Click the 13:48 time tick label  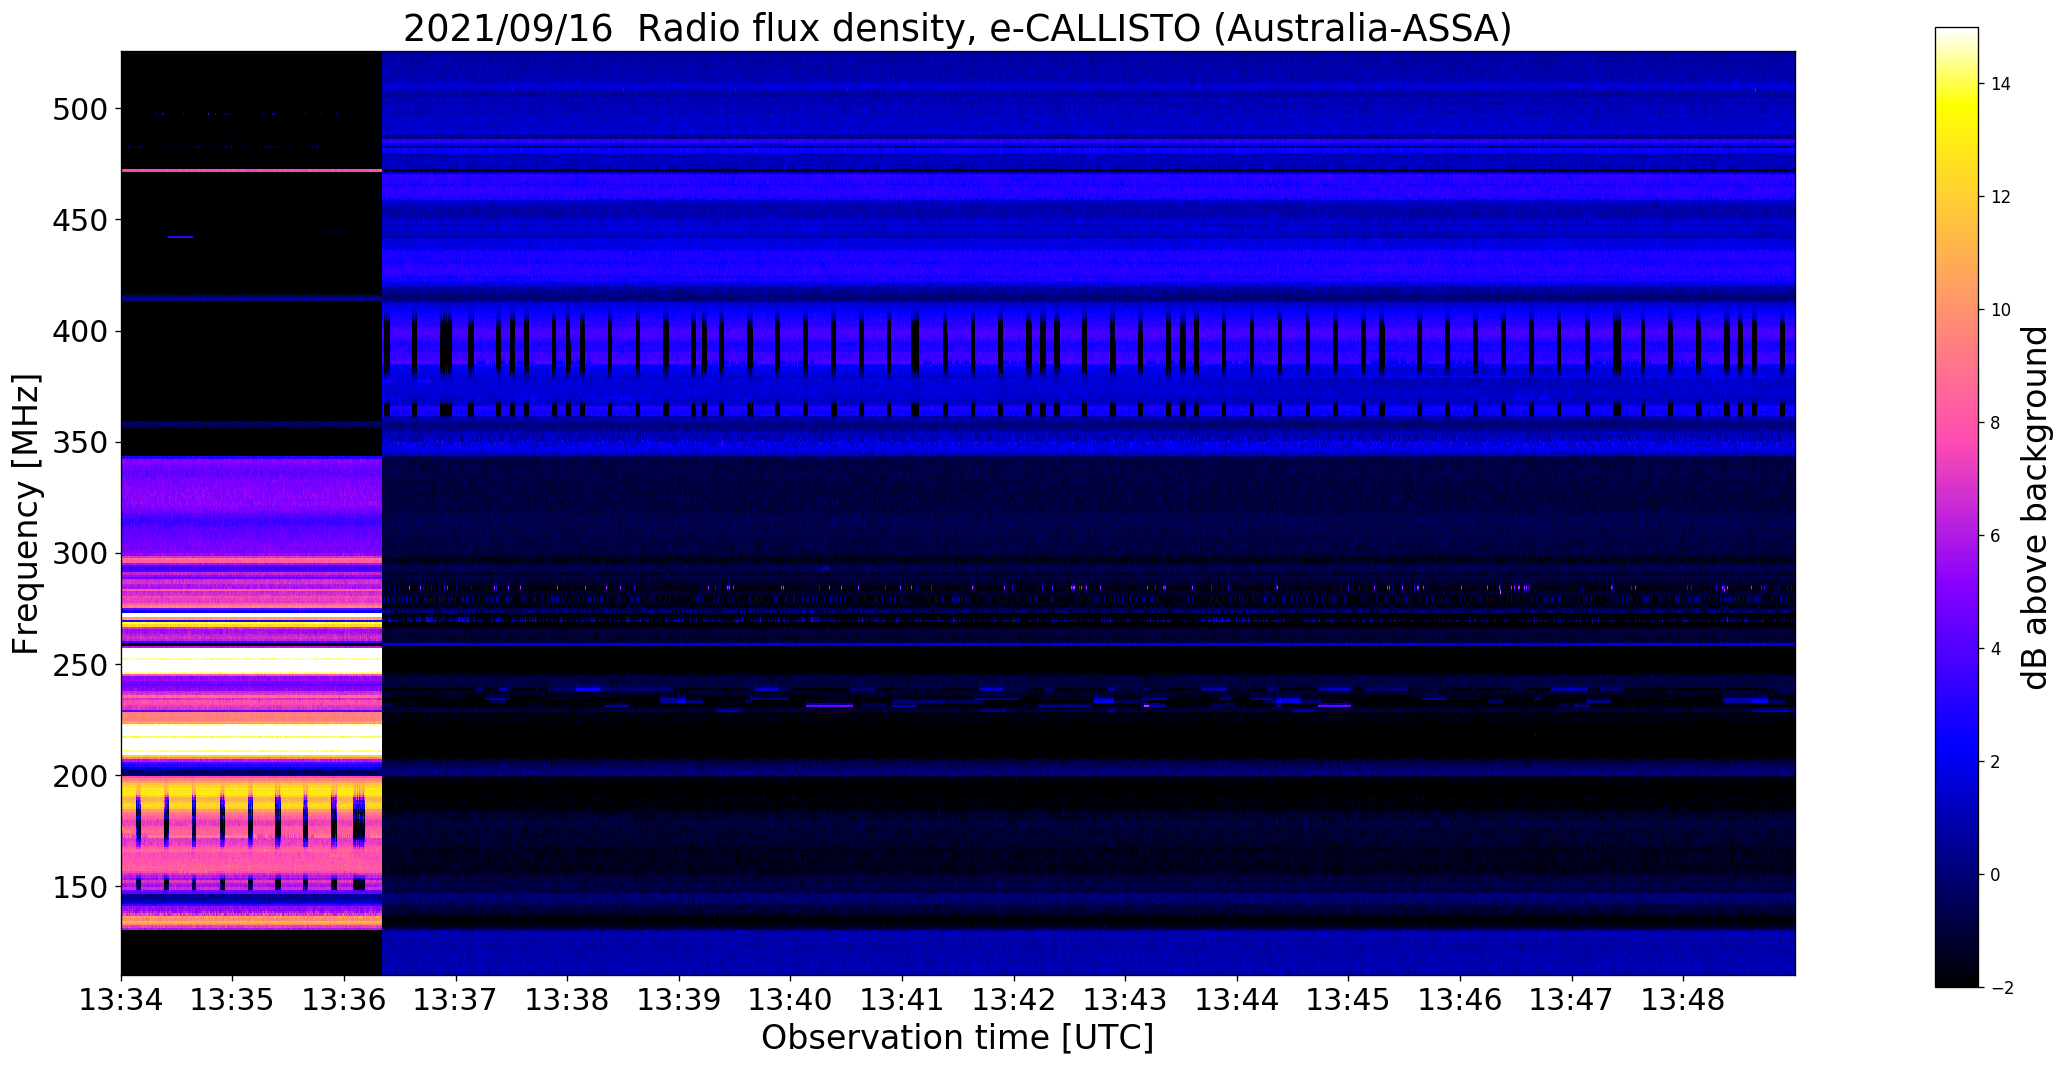point(1684,1000)
